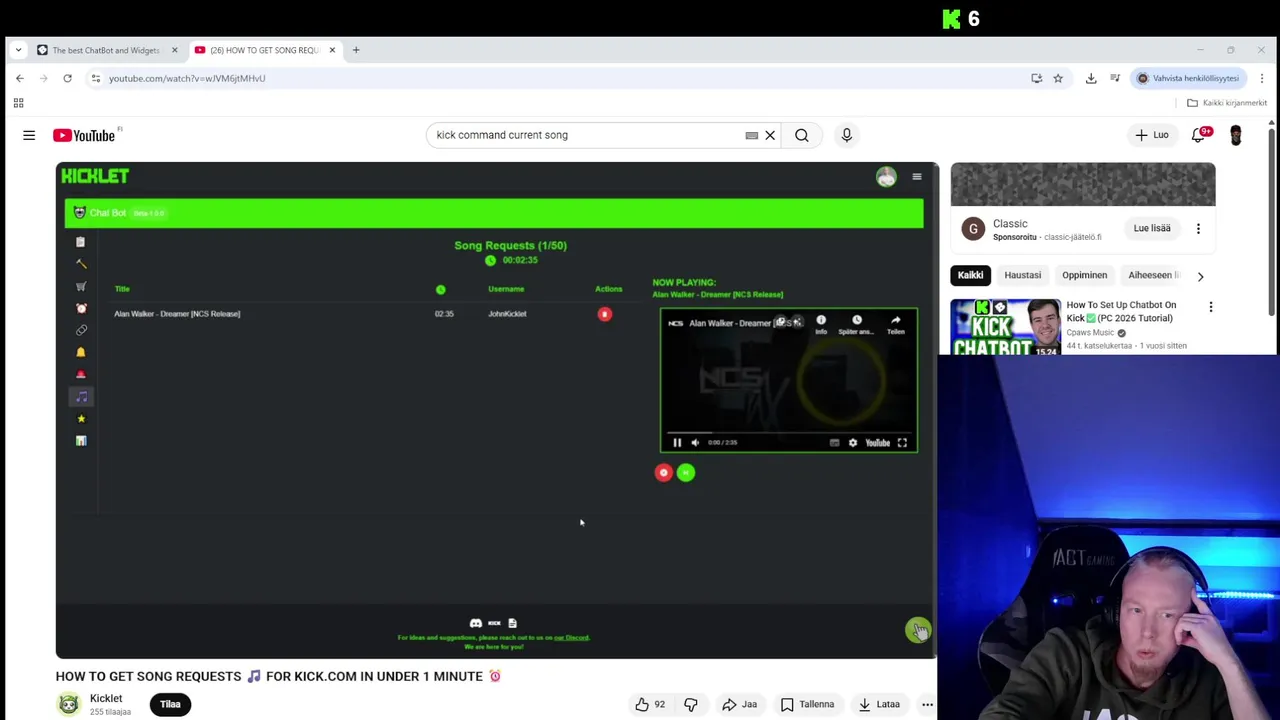Open the Kicklet hamburger menu in the video
Image resolution: width=1280 pixels, height=720 pixels.
tap(917, 177)
